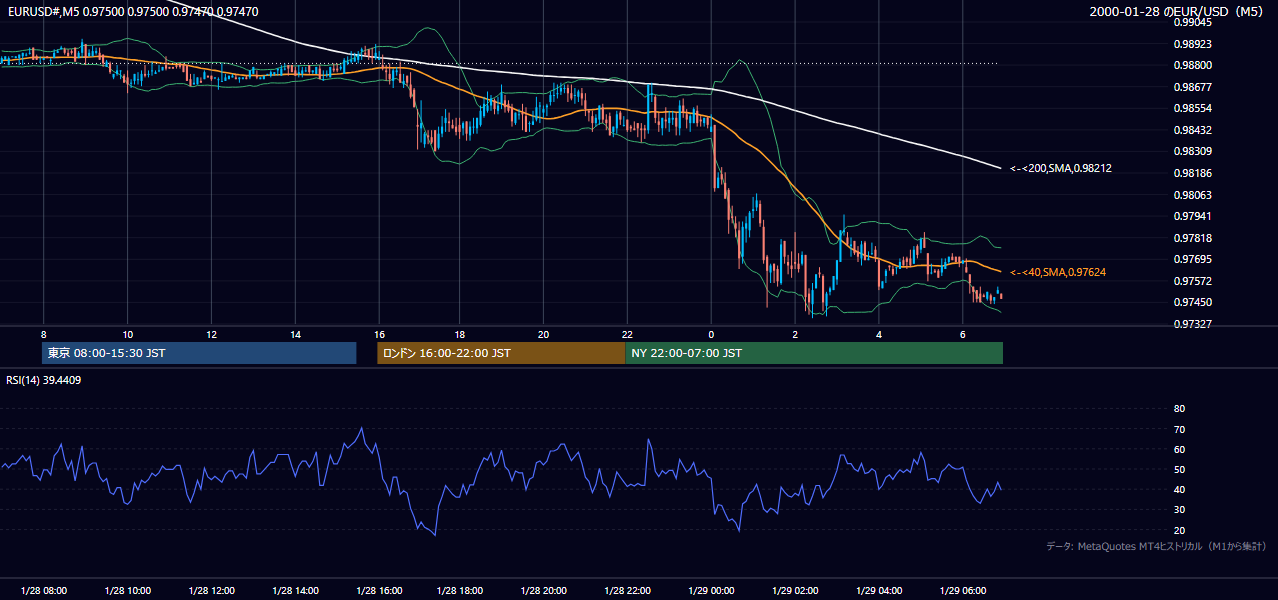Screen dimensions: 1278x600
Task: Click the RSI scale value 40
Action: click(1179, 489)
